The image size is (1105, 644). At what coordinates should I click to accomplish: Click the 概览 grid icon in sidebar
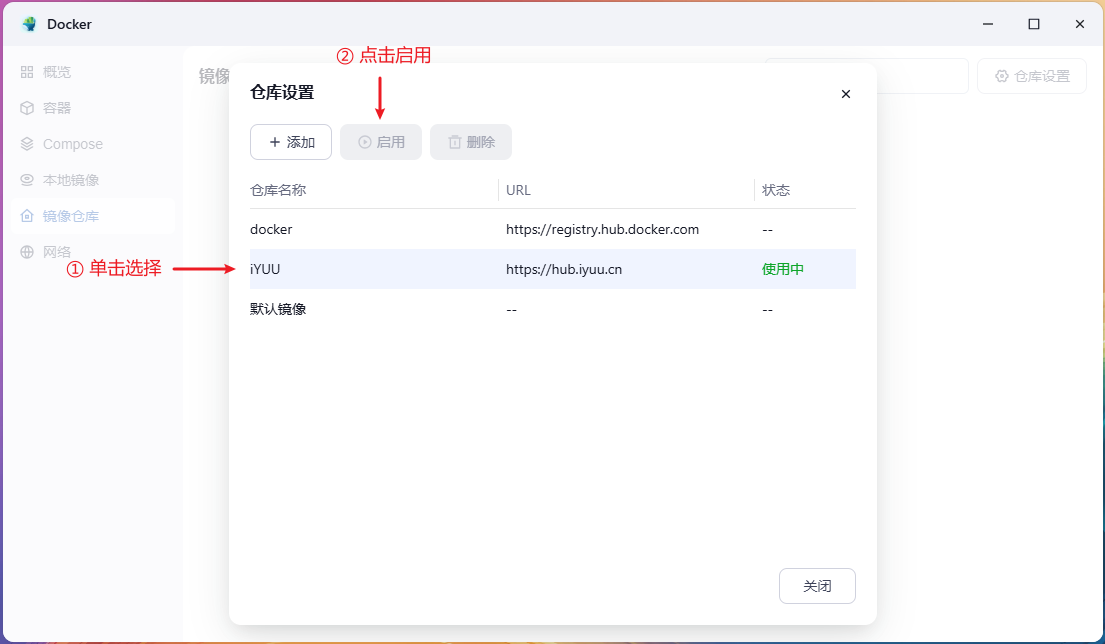[x=27, y=72]
